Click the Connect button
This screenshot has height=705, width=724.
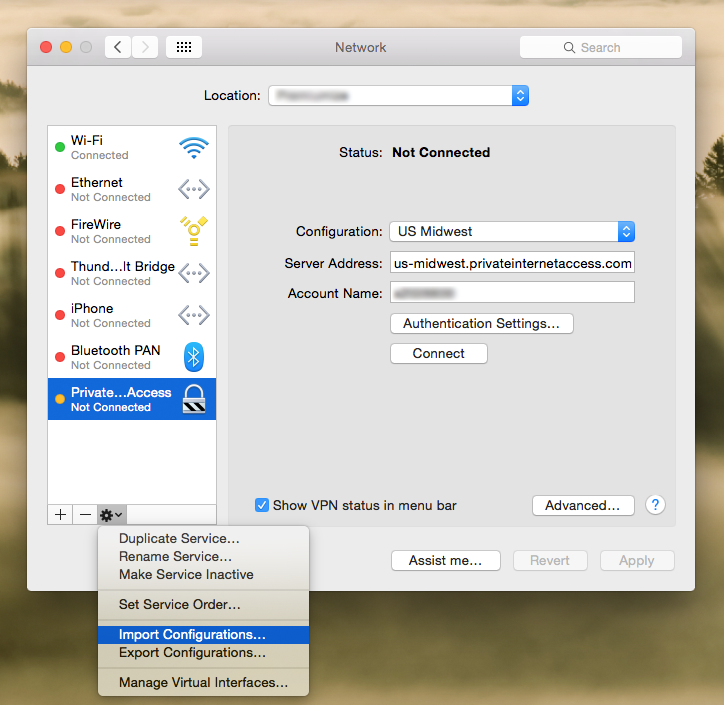tap(439, 354)
